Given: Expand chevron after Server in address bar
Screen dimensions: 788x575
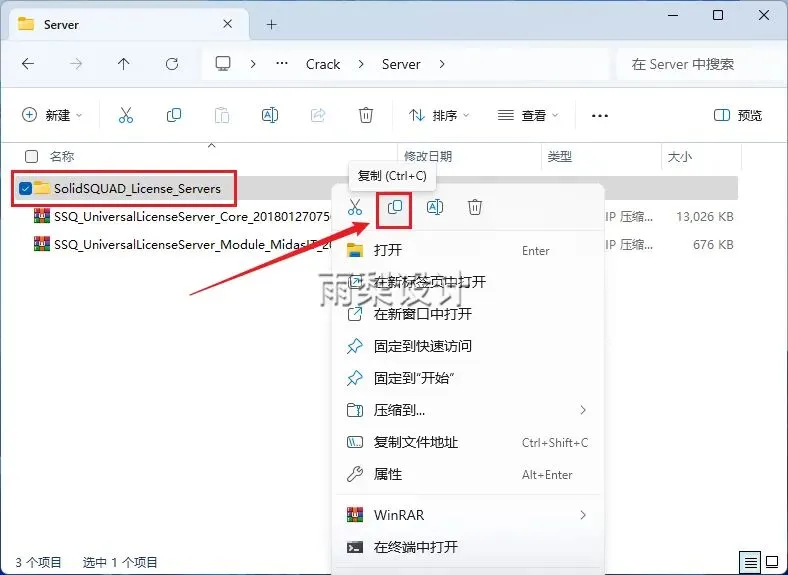Looking at the screenshot, I should 442,64.
